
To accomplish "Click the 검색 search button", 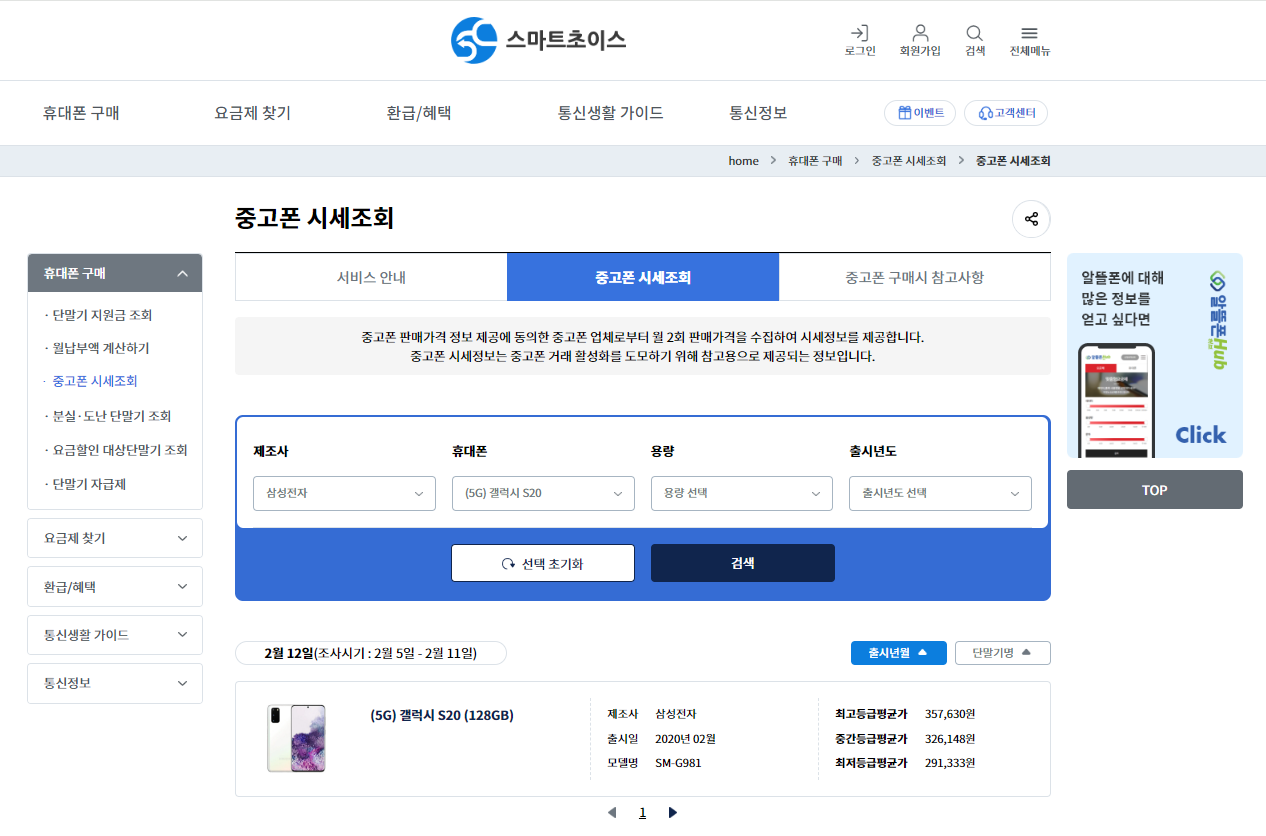I will 742,563.
